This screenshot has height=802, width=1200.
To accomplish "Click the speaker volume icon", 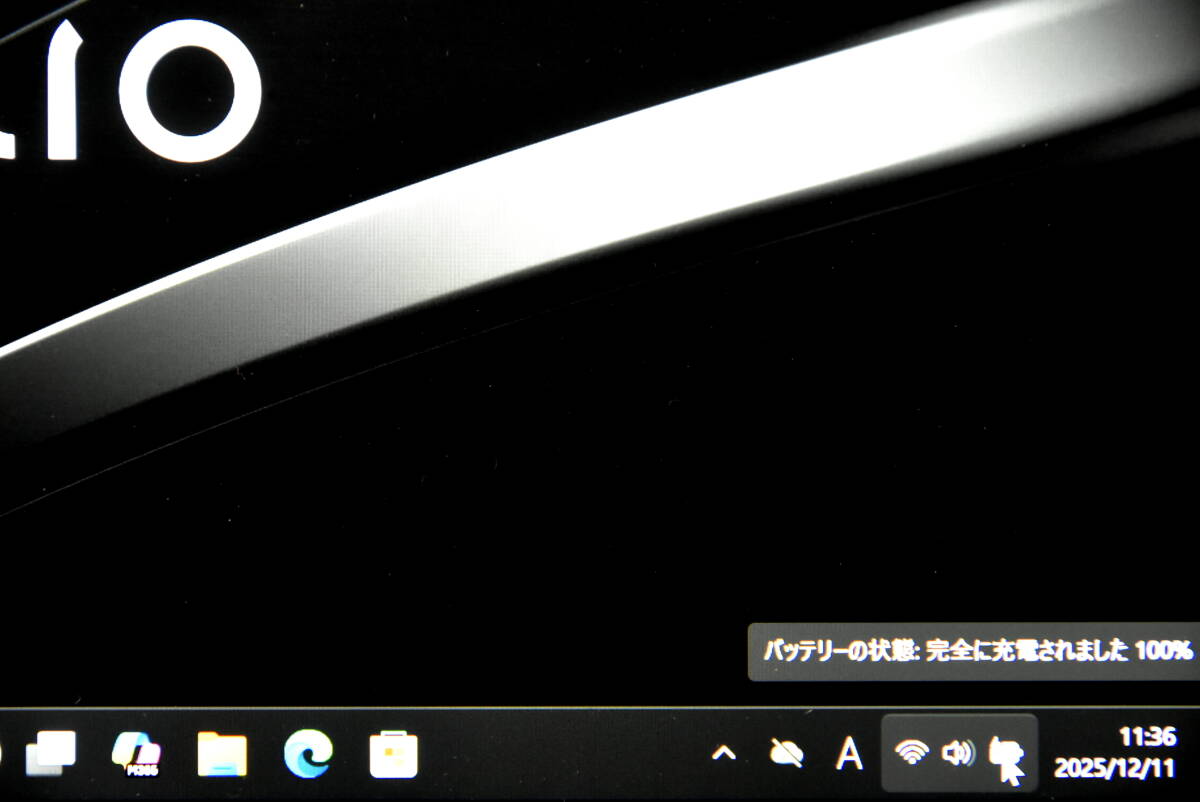I will (x=958, y=752).
